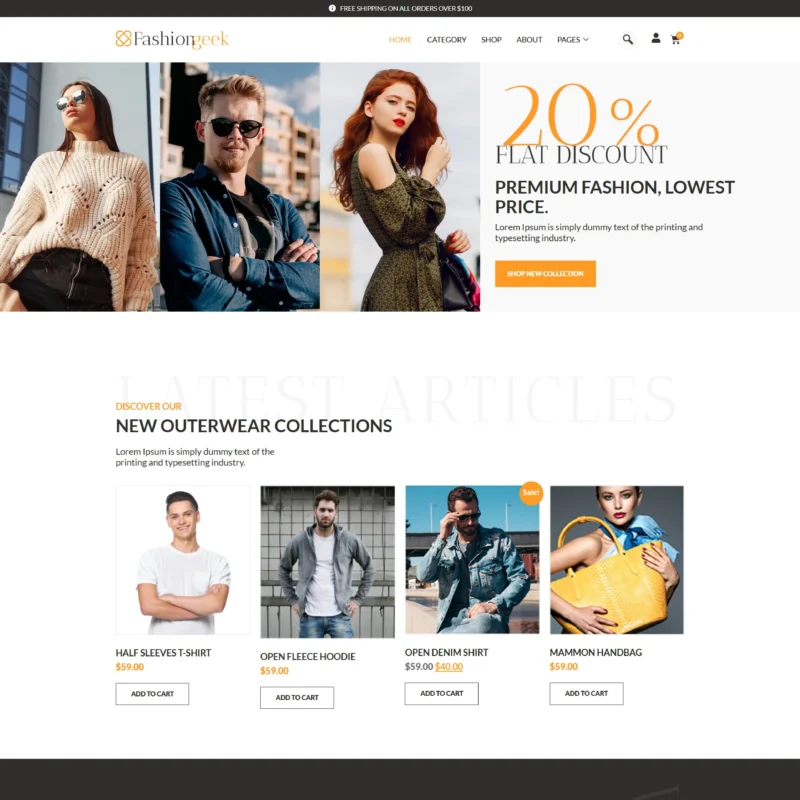Open the Category menu item
800x800 pixels.
pyautogui.click(x=446, y=40)
